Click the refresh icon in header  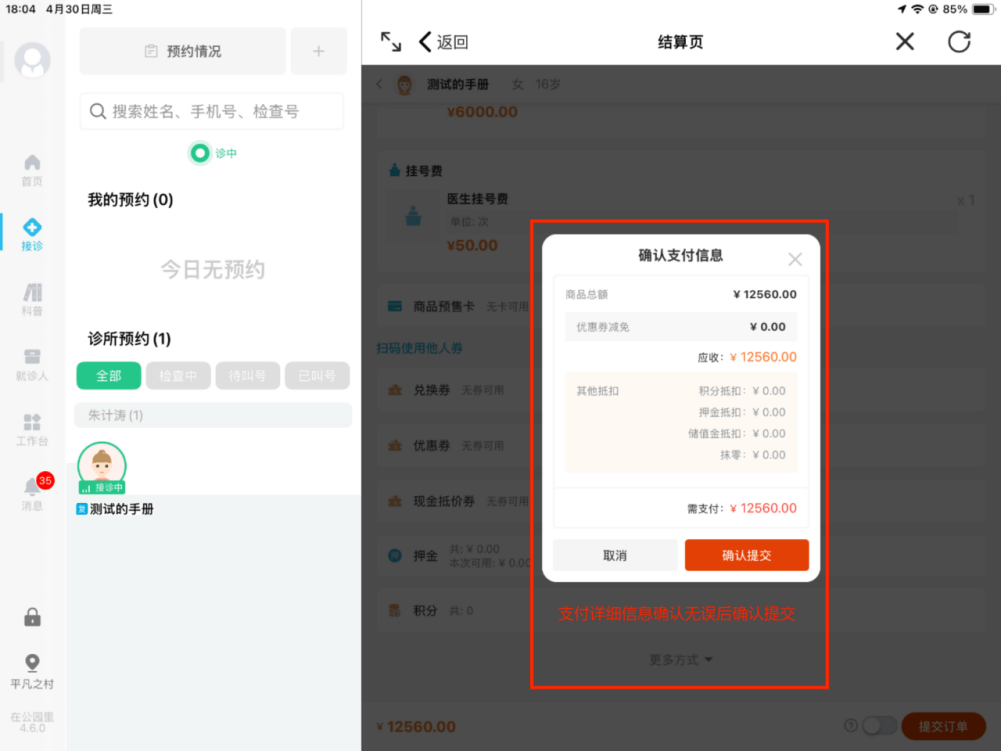[959, 41]
